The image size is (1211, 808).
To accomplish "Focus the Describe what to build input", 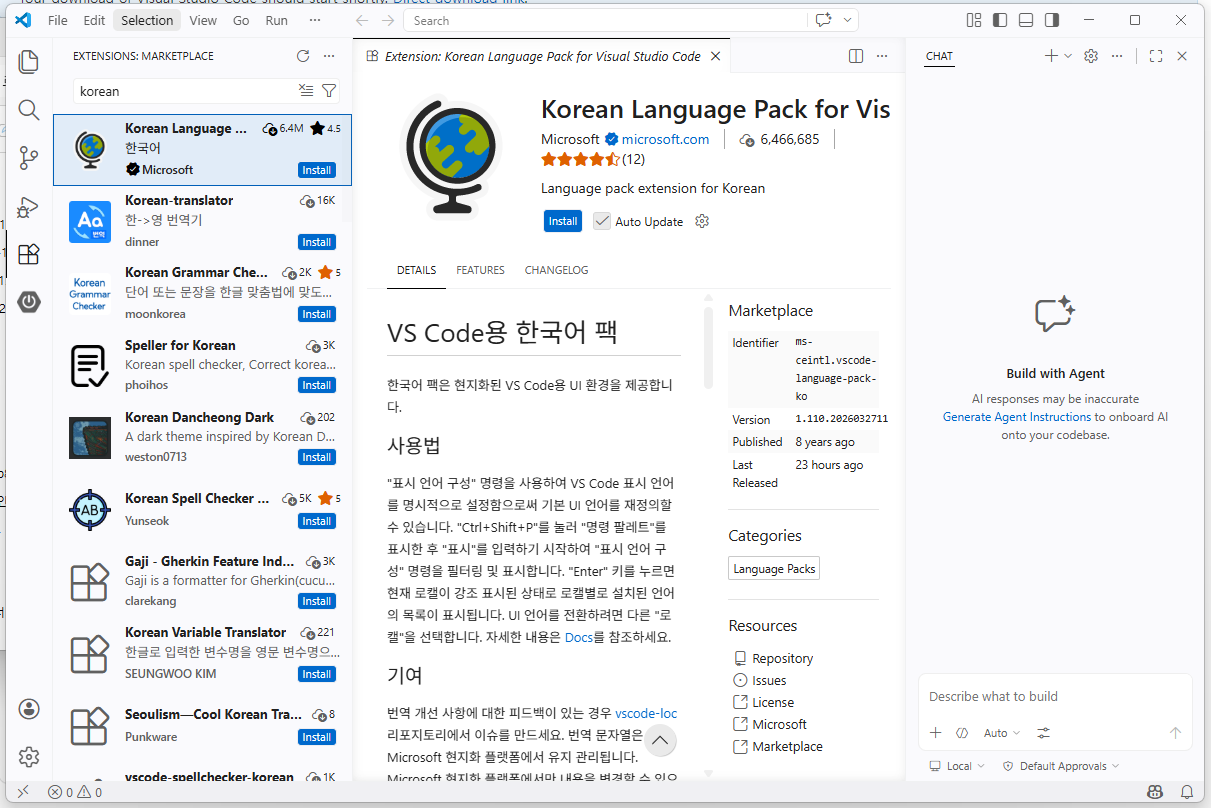I will point(1055,696).
